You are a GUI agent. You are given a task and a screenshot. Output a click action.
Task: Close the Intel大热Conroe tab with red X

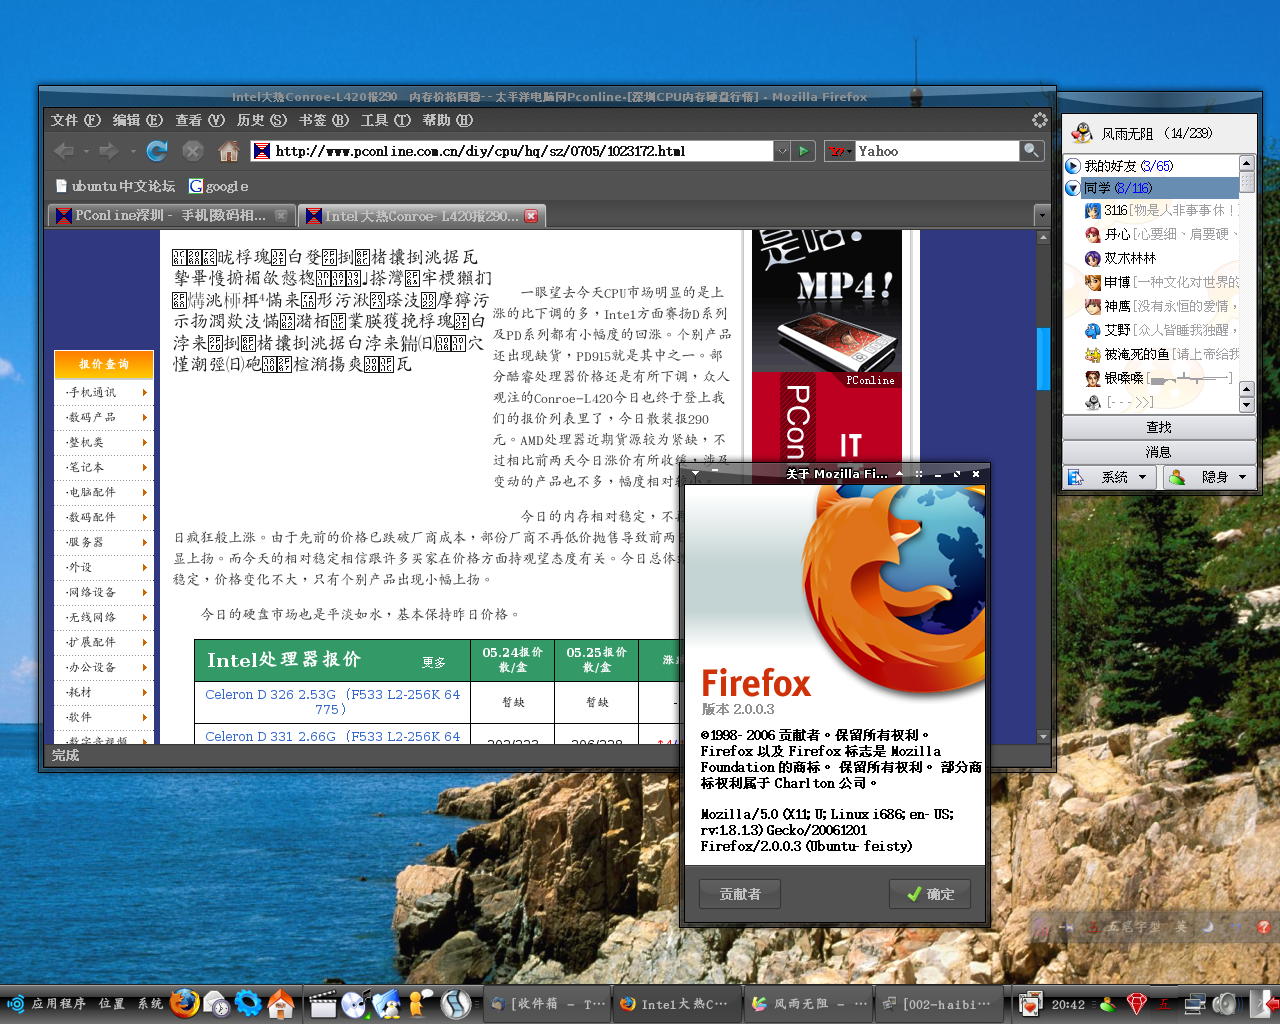[531, 216]
